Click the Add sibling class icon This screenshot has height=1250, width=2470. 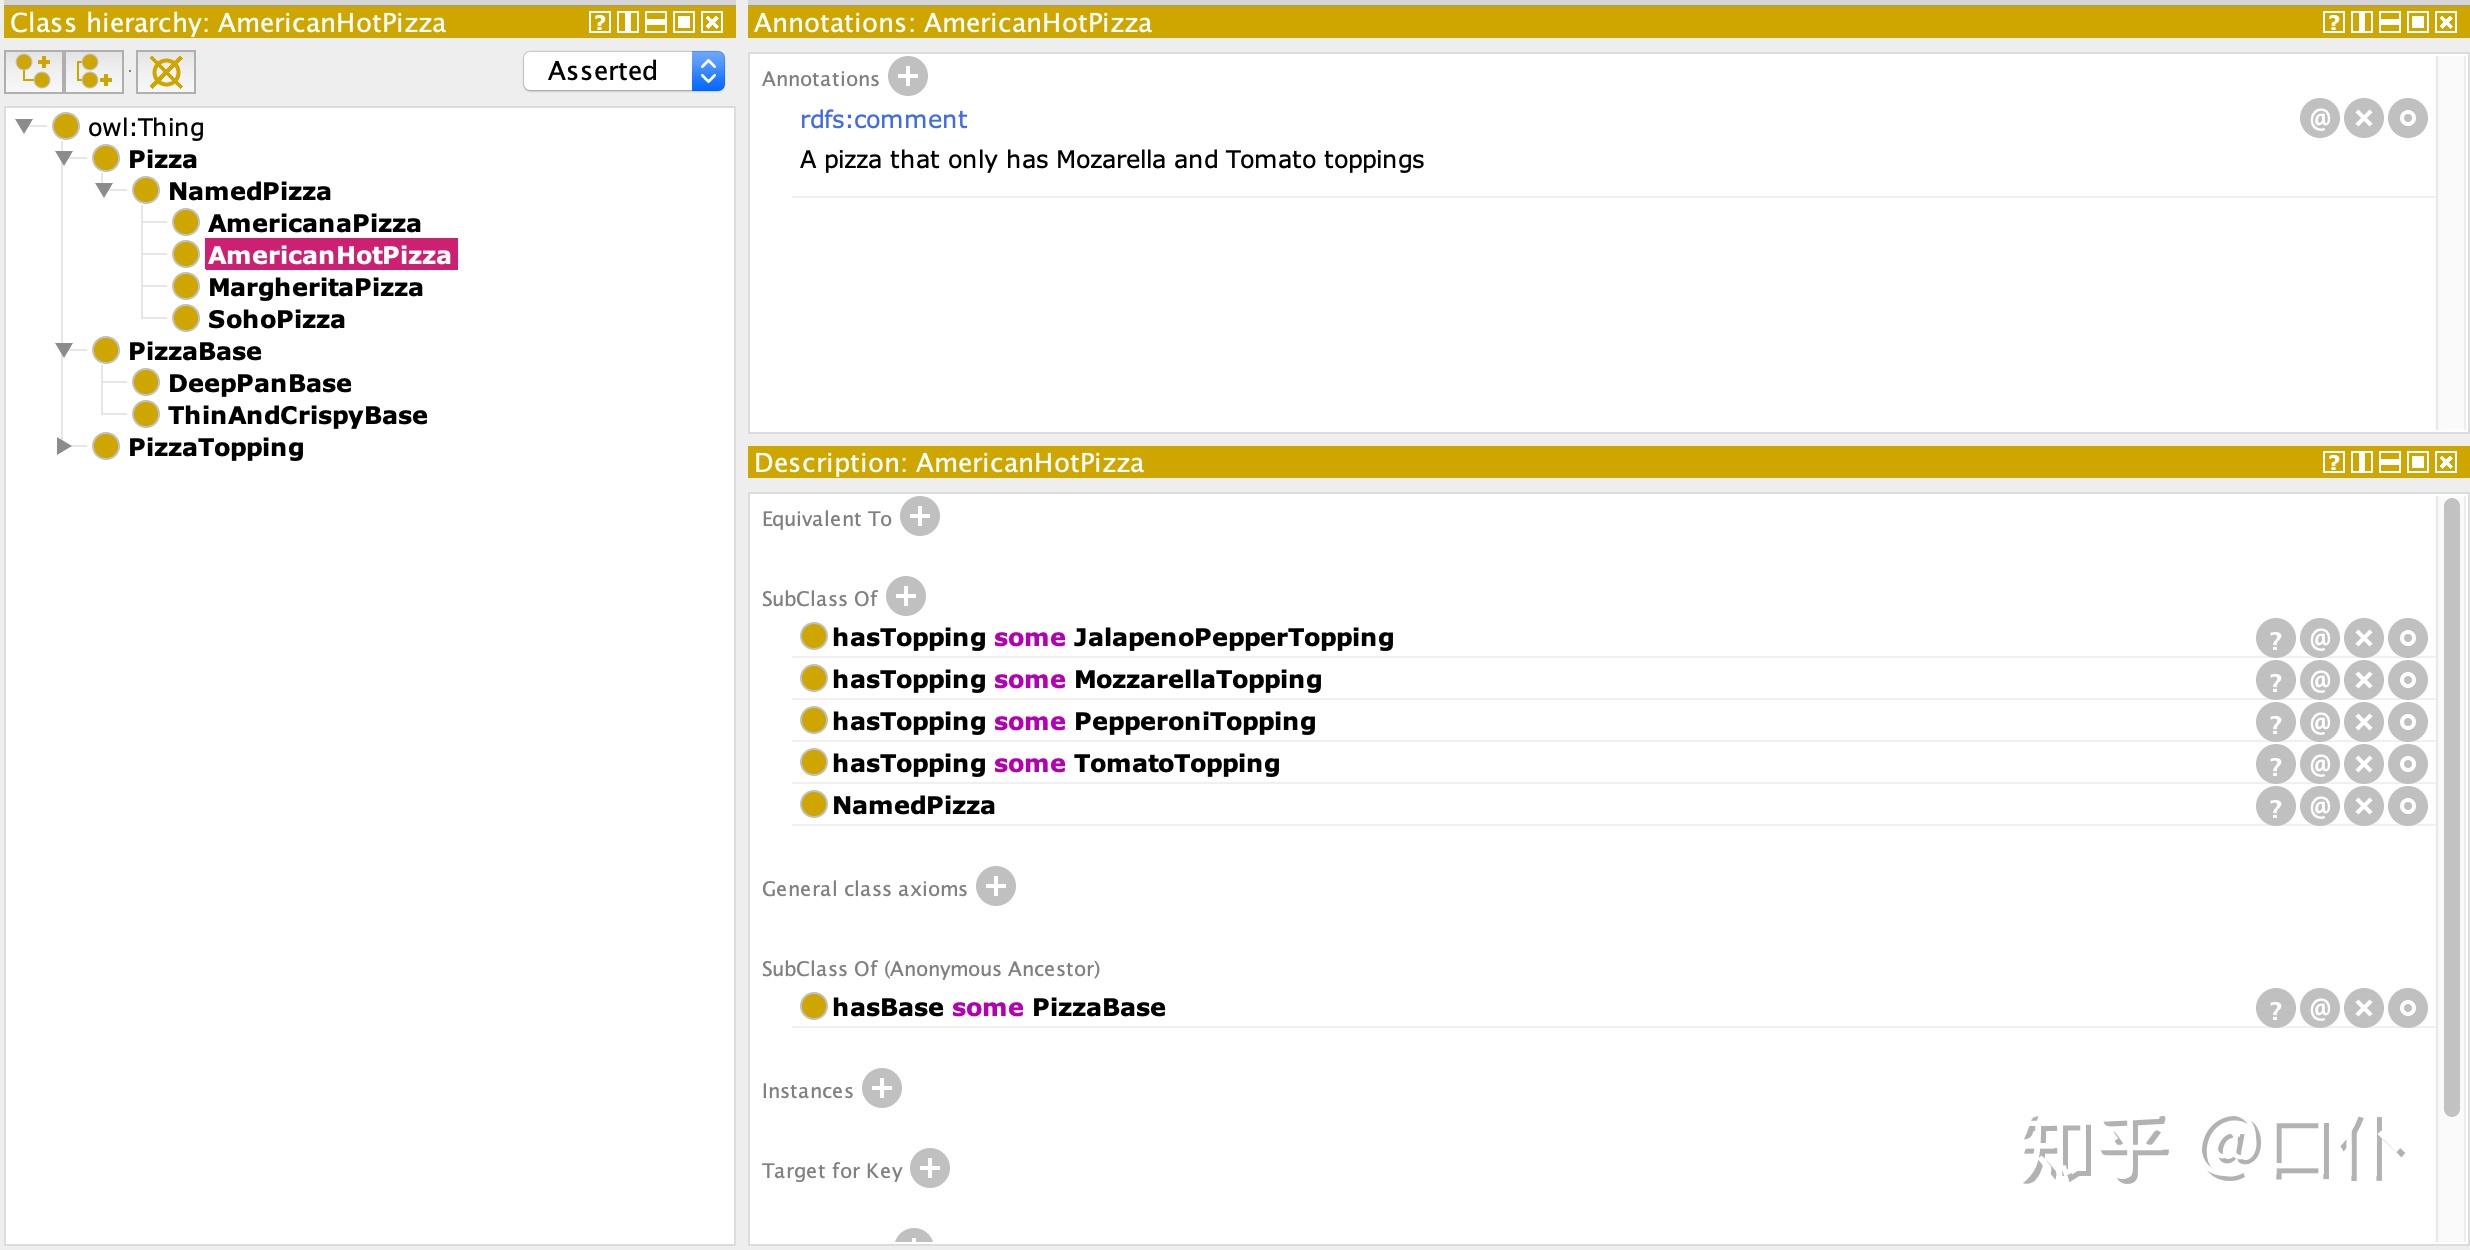93,72
